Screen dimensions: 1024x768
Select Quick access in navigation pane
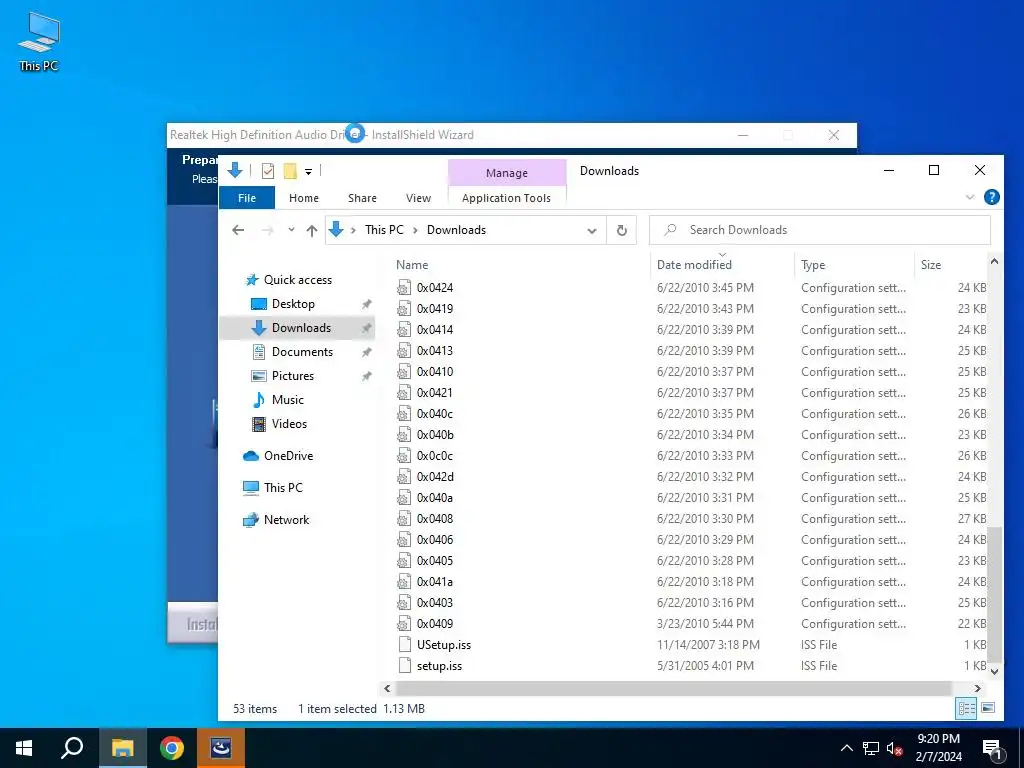(298, 280)
